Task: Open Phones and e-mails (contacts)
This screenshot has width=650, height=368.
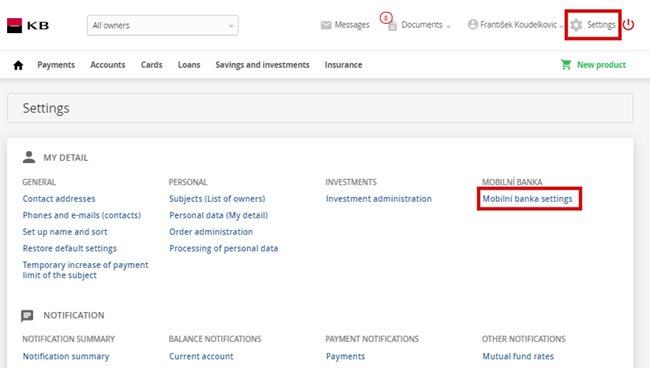Action: pyautogui.click(x=82, y=215)
